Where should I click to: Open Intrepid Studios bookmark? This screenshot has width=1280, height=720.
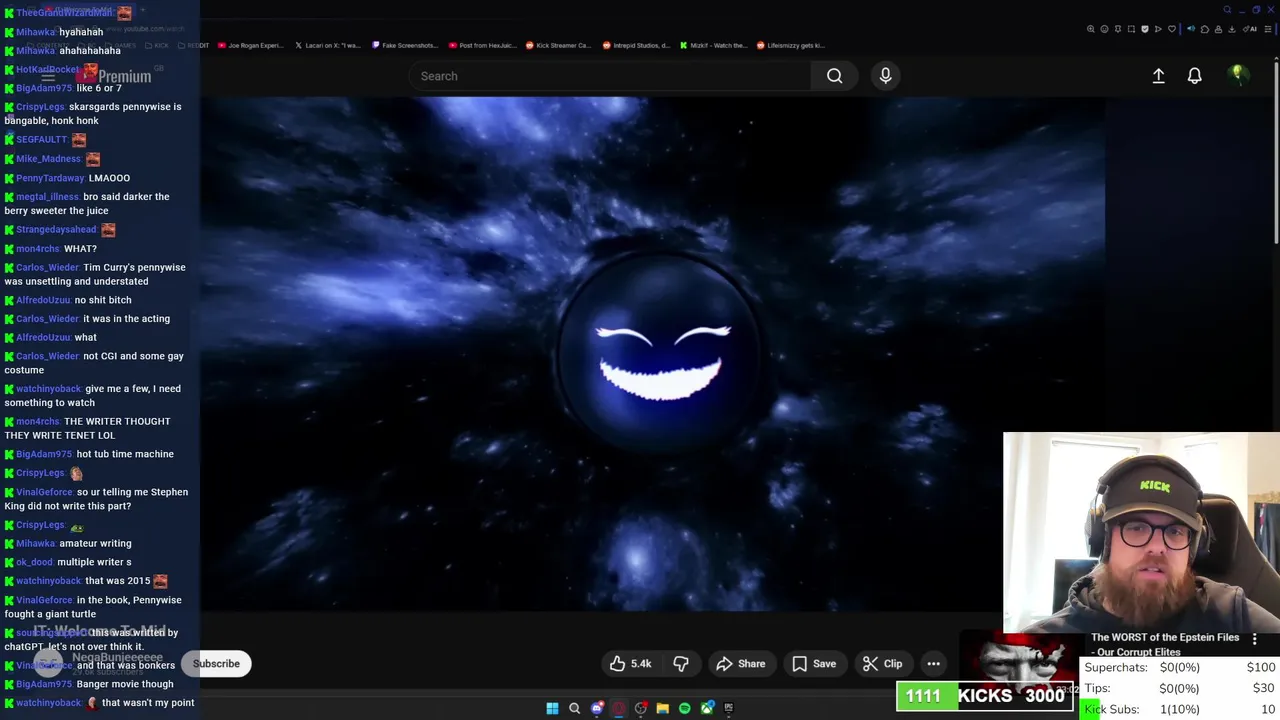click(x=636, y=45)
